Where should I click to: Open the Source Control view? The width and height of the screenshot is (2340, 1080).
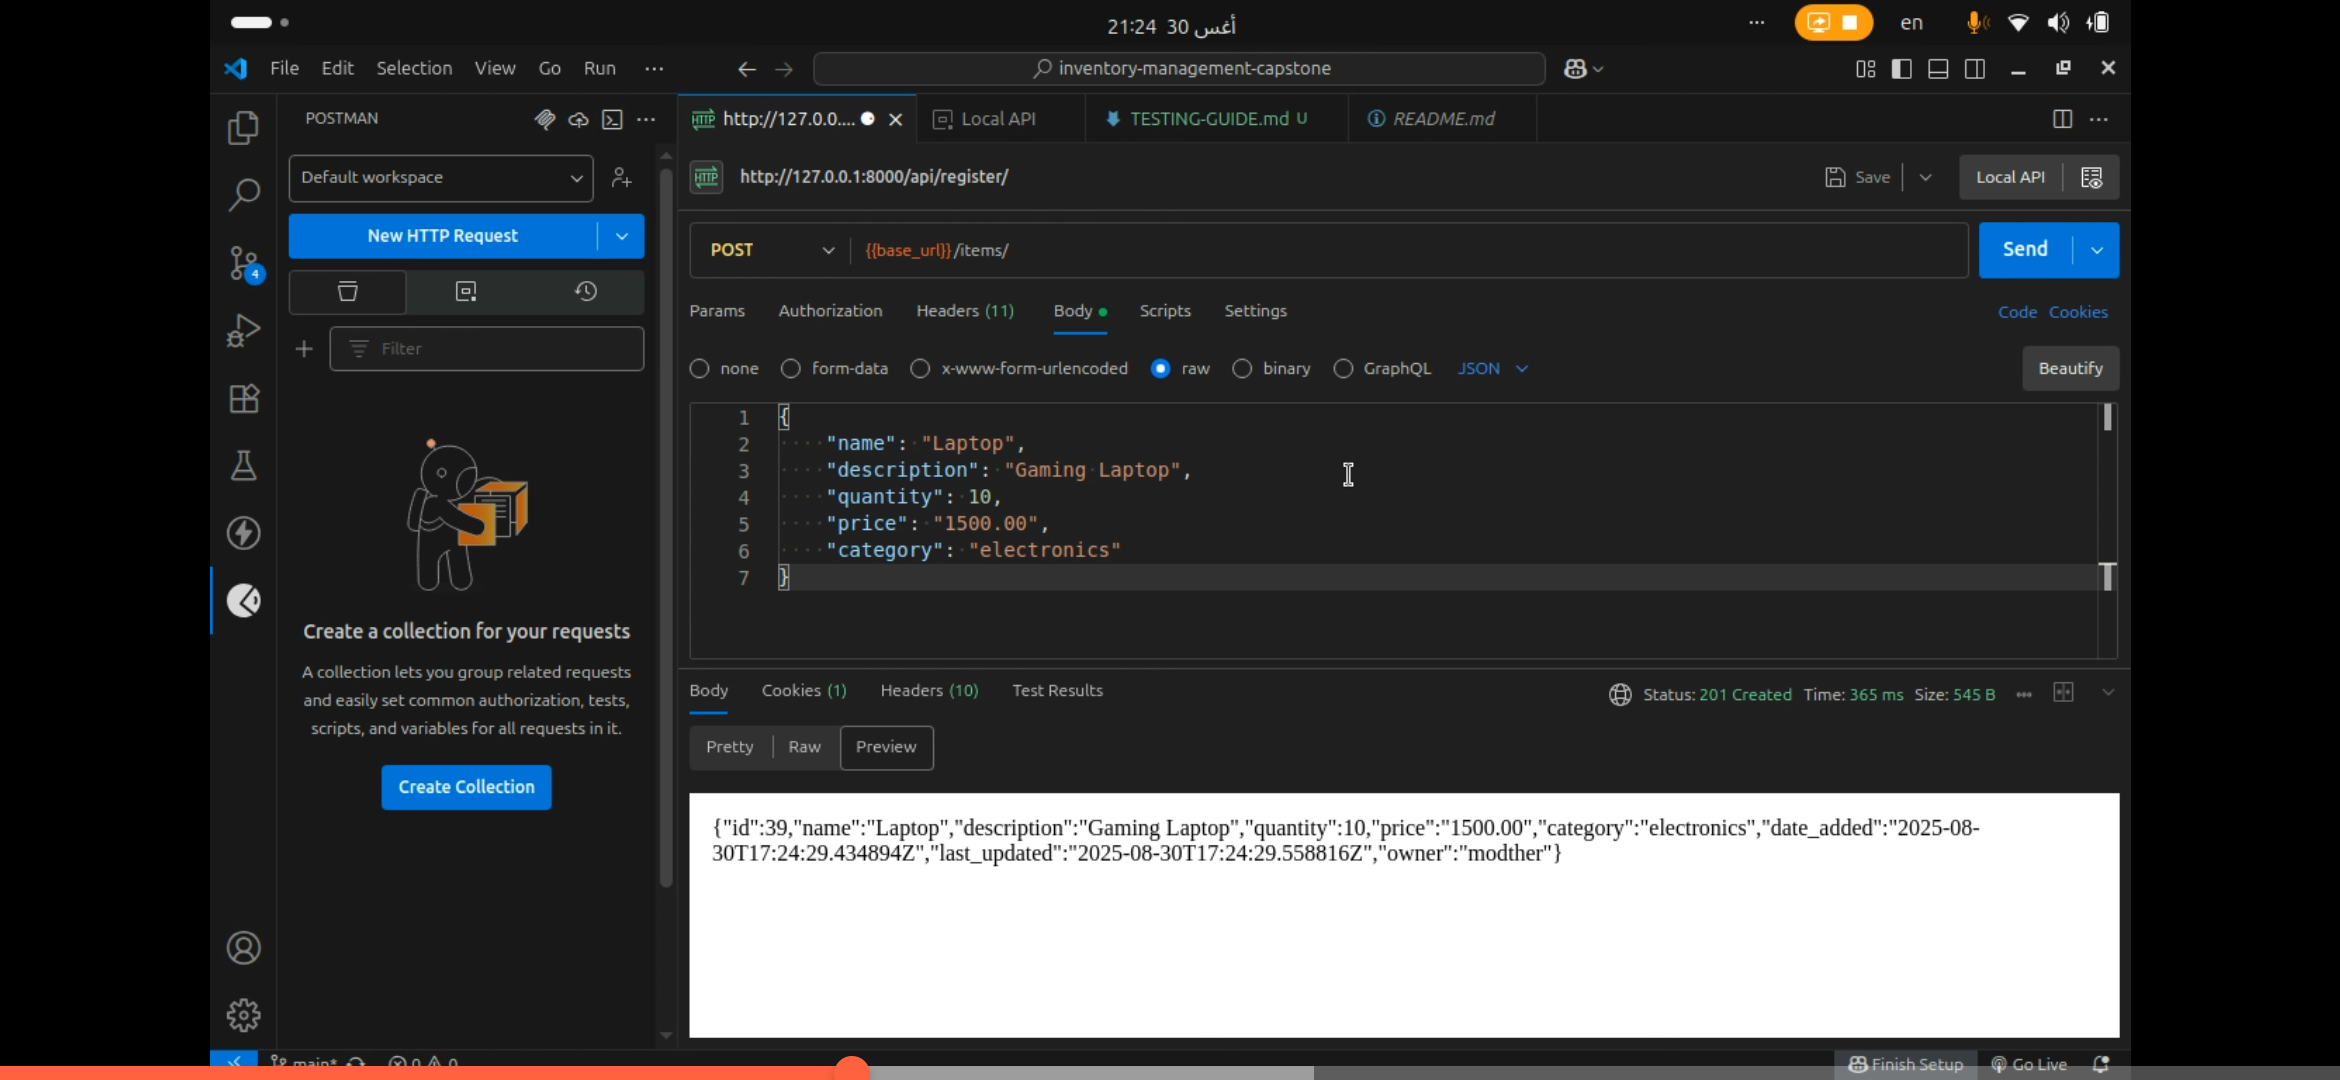244,262
